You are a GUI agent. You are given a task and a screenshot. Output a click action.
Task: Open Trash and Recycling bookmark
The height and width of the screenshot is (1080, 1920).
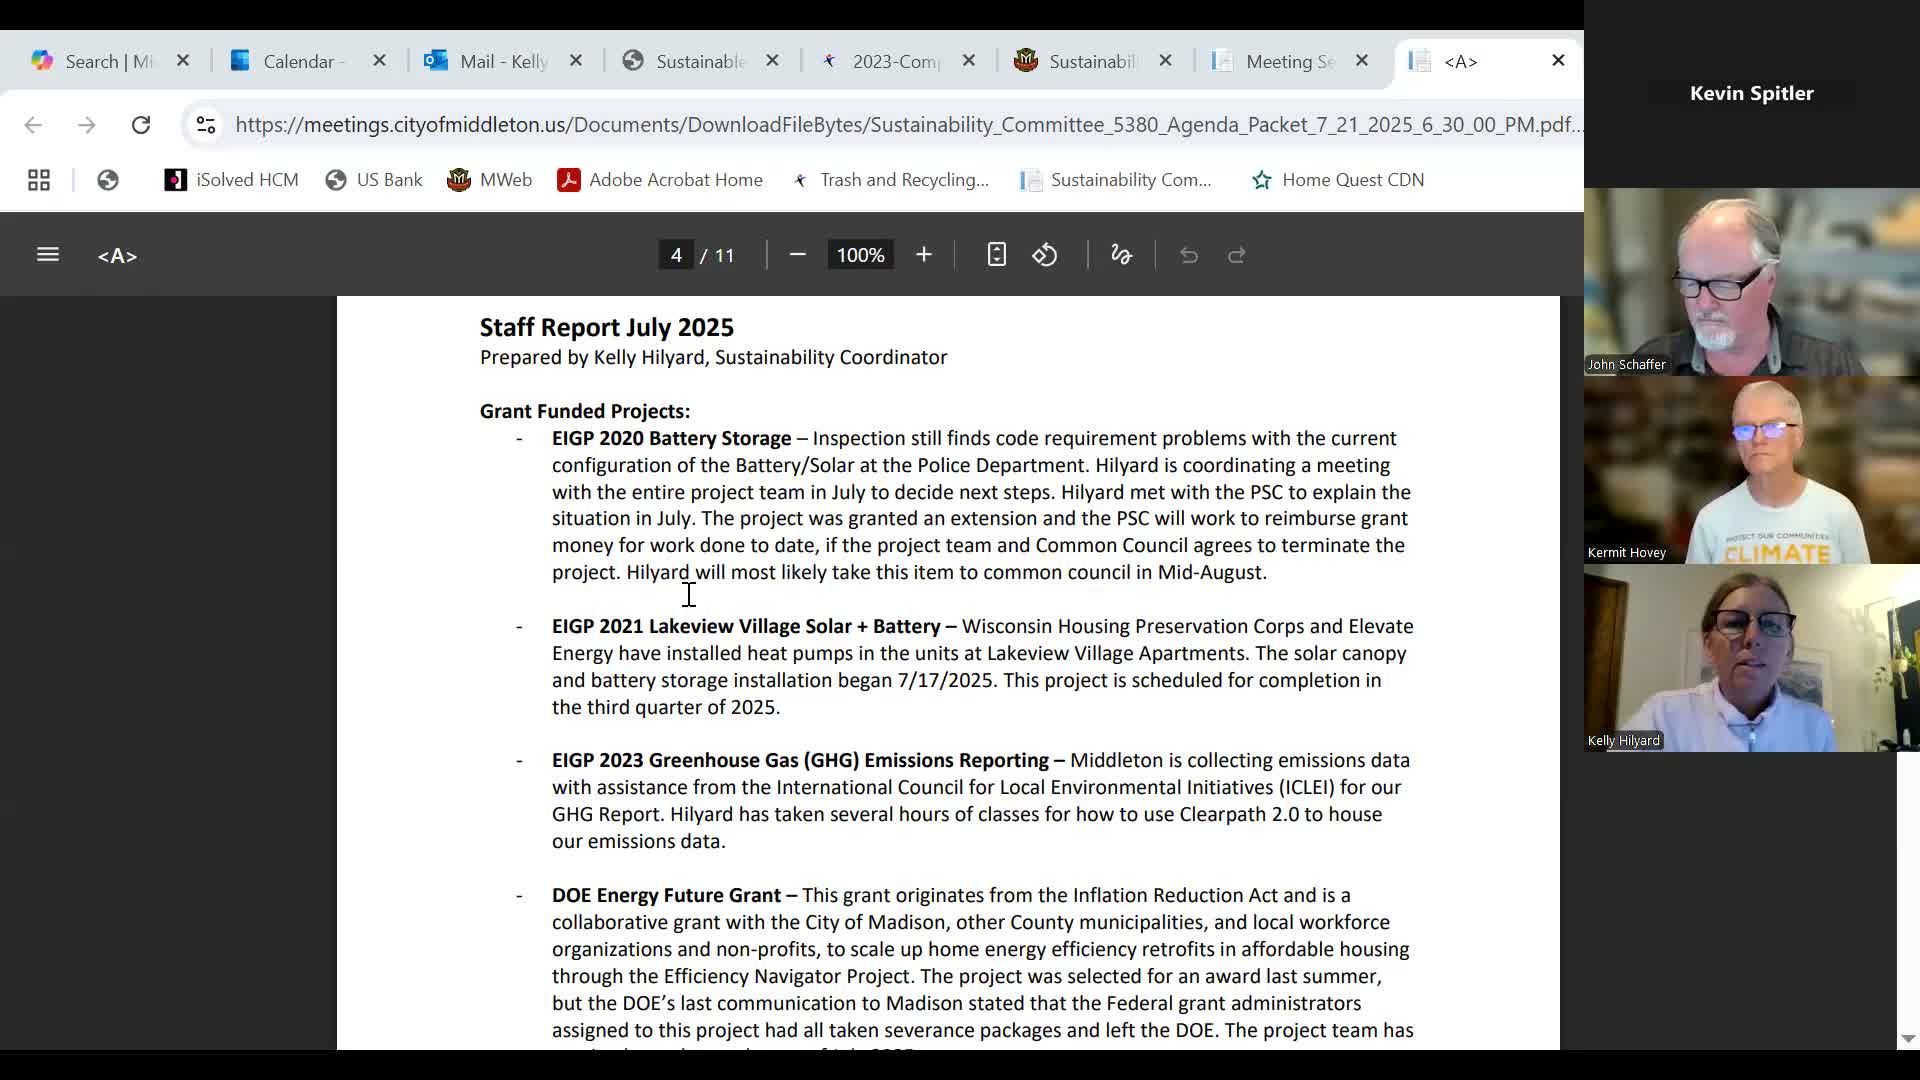pyautogui.click(x=889, y=180)
